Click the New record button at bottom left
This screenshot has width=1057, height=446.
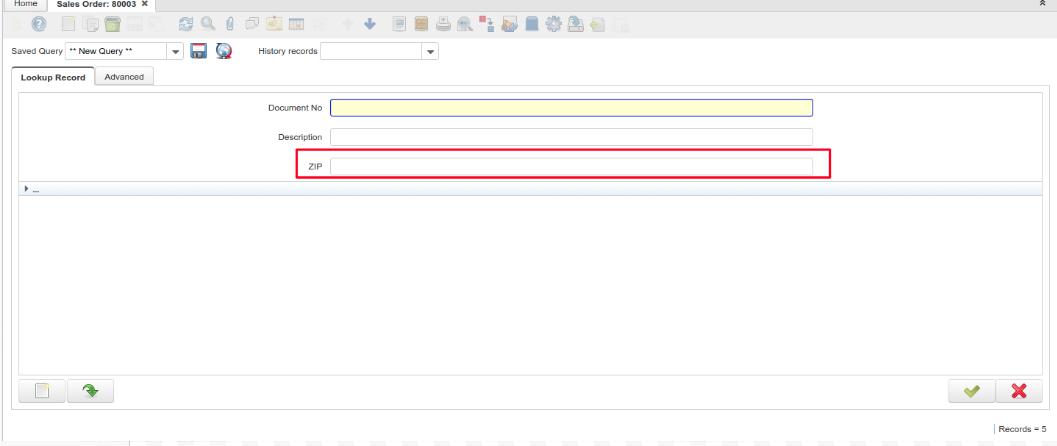(42, 391)
